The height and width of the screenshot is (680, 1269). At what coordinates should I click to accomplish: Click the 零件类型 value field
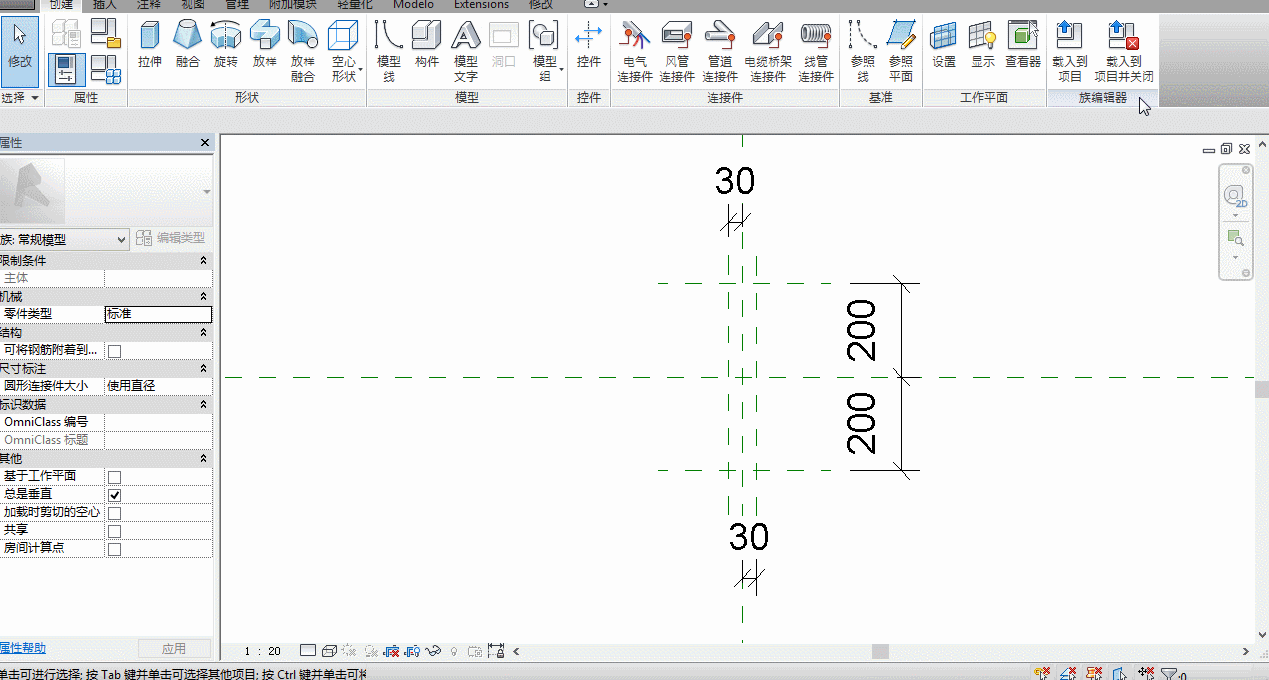pos(158,314)
